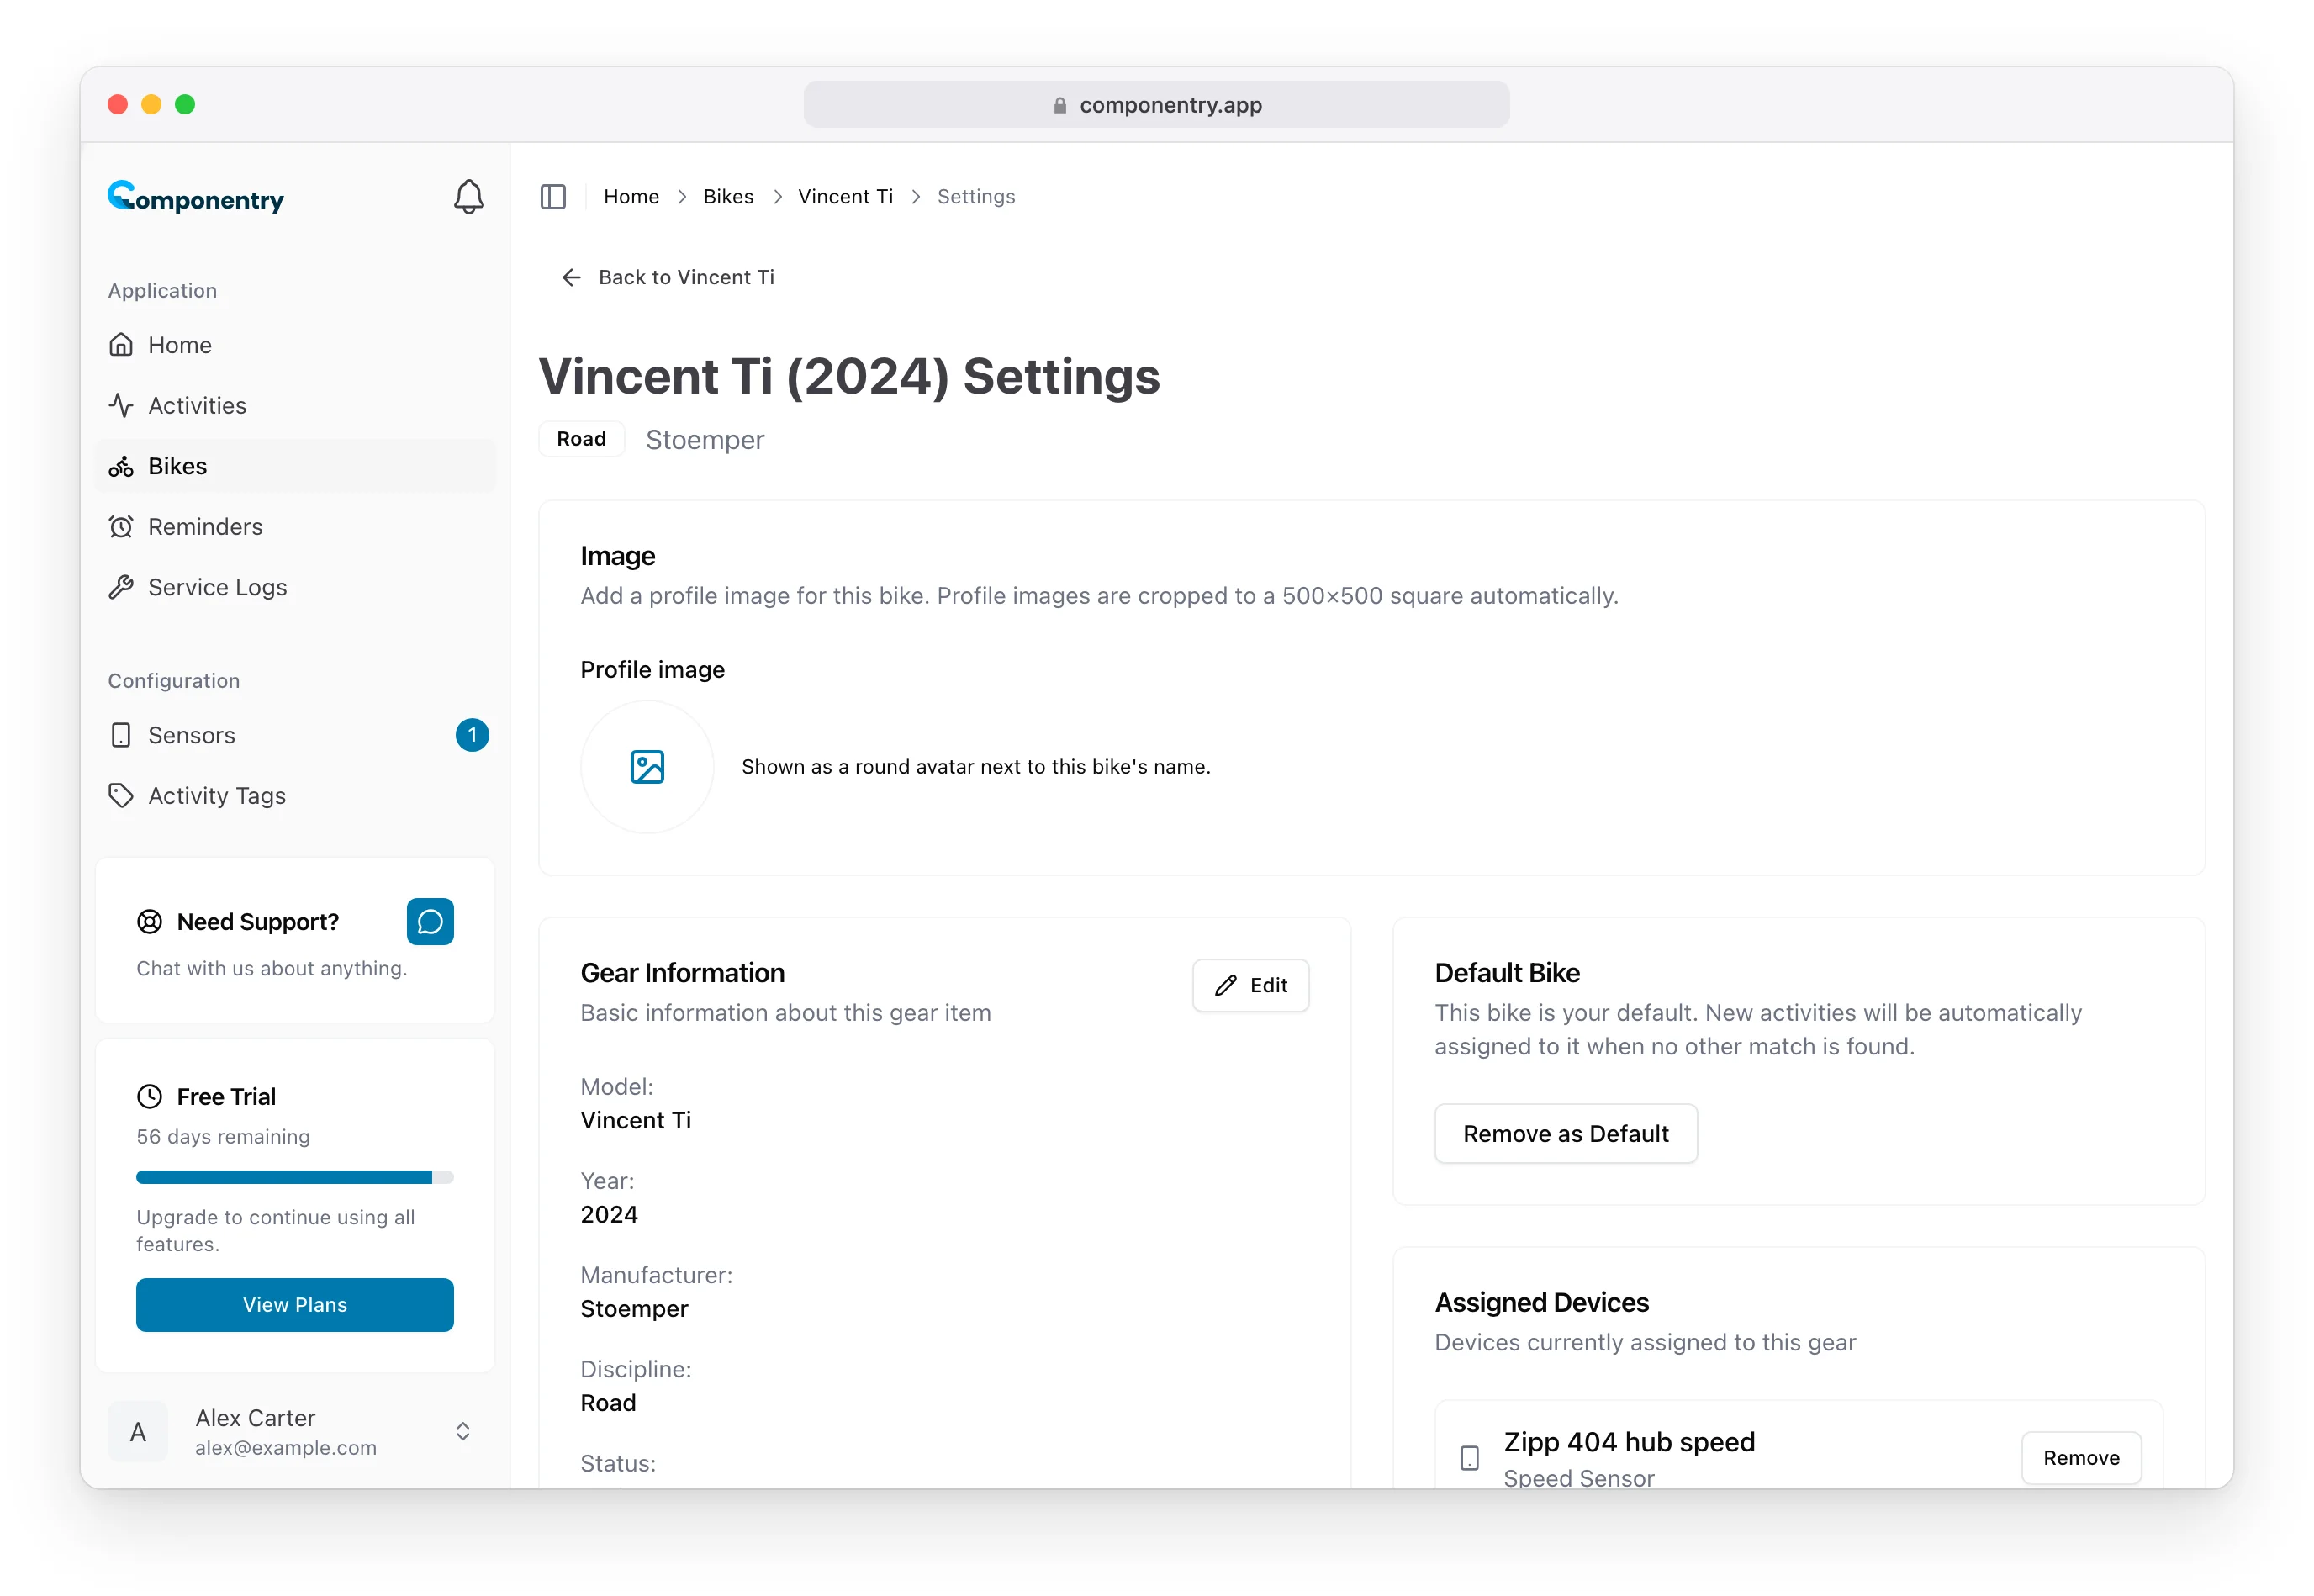Viewport: 2314px width, 1596px height.
Task: Click Manufacturer value 'Stoemper'
Action: pos(634,1309)
